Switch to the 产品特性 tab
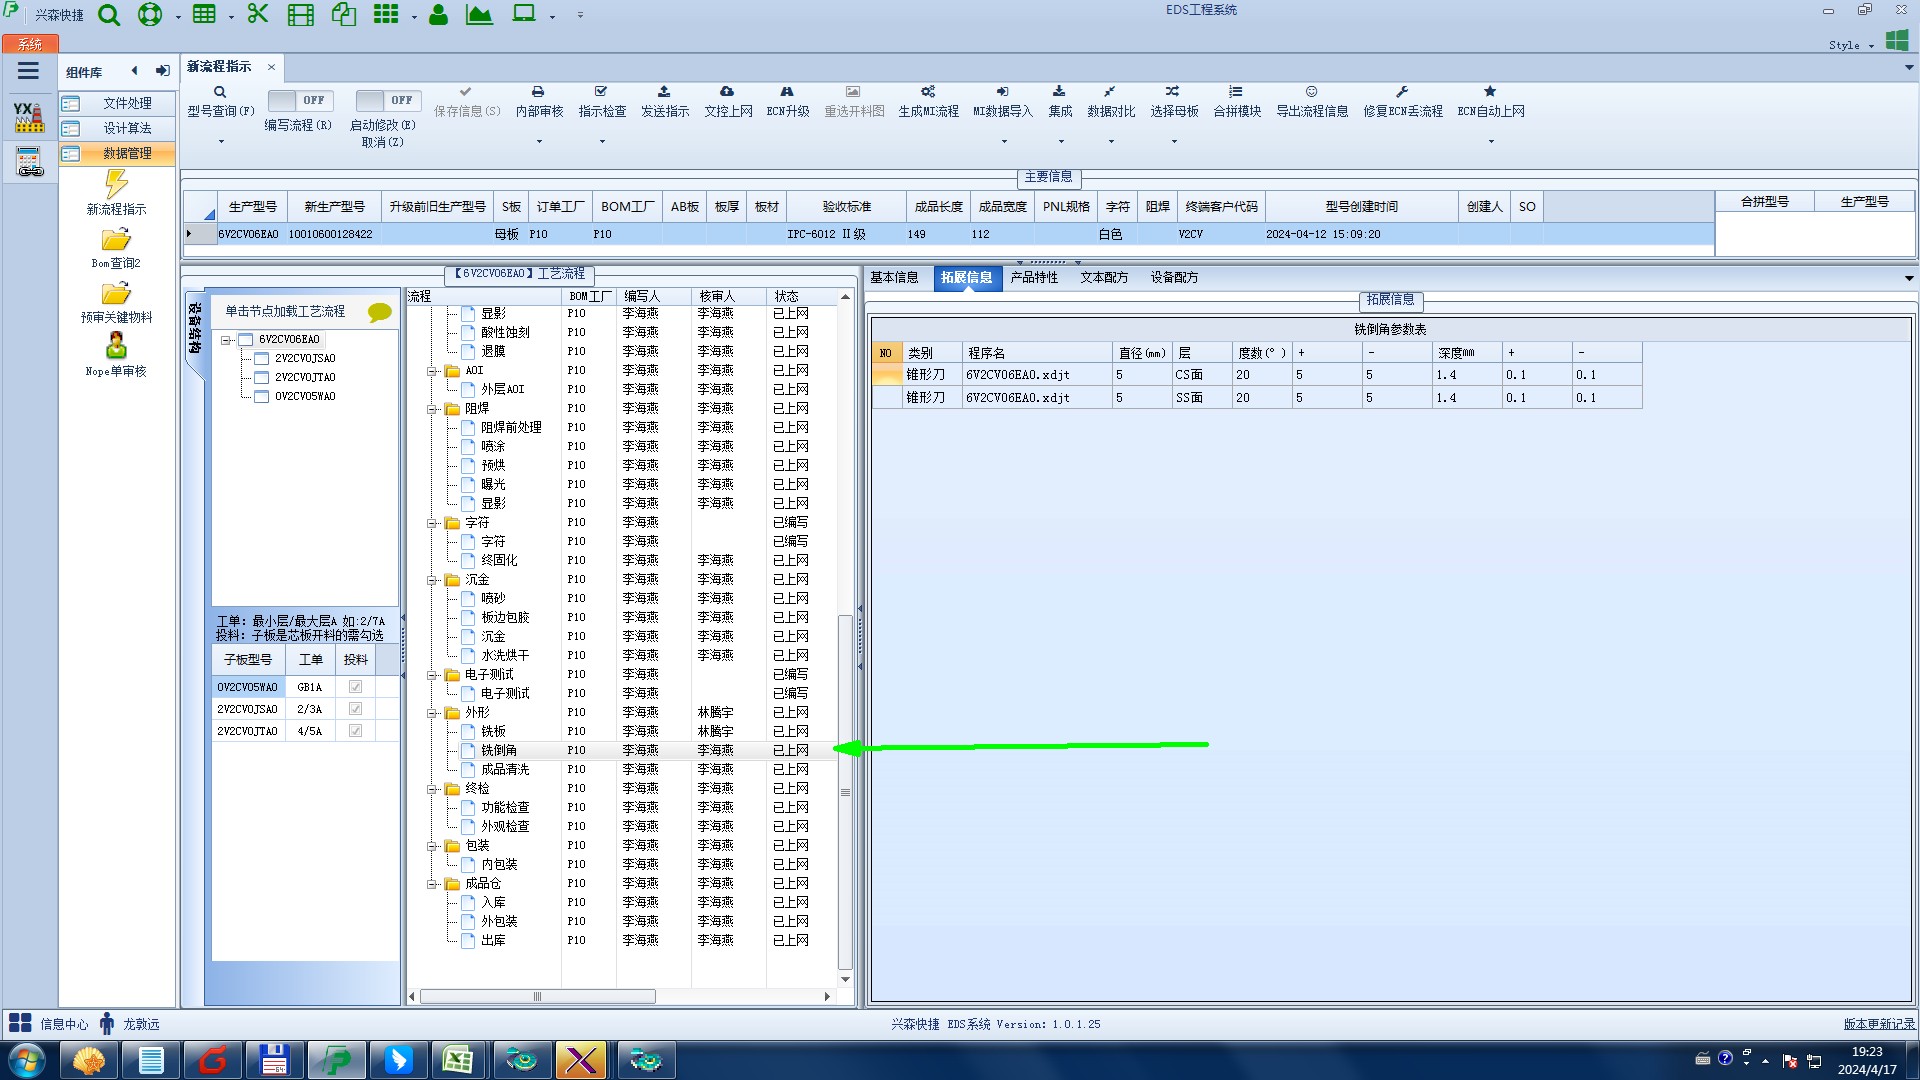The image size is (1920, 1080). (x=1033, y=277)
